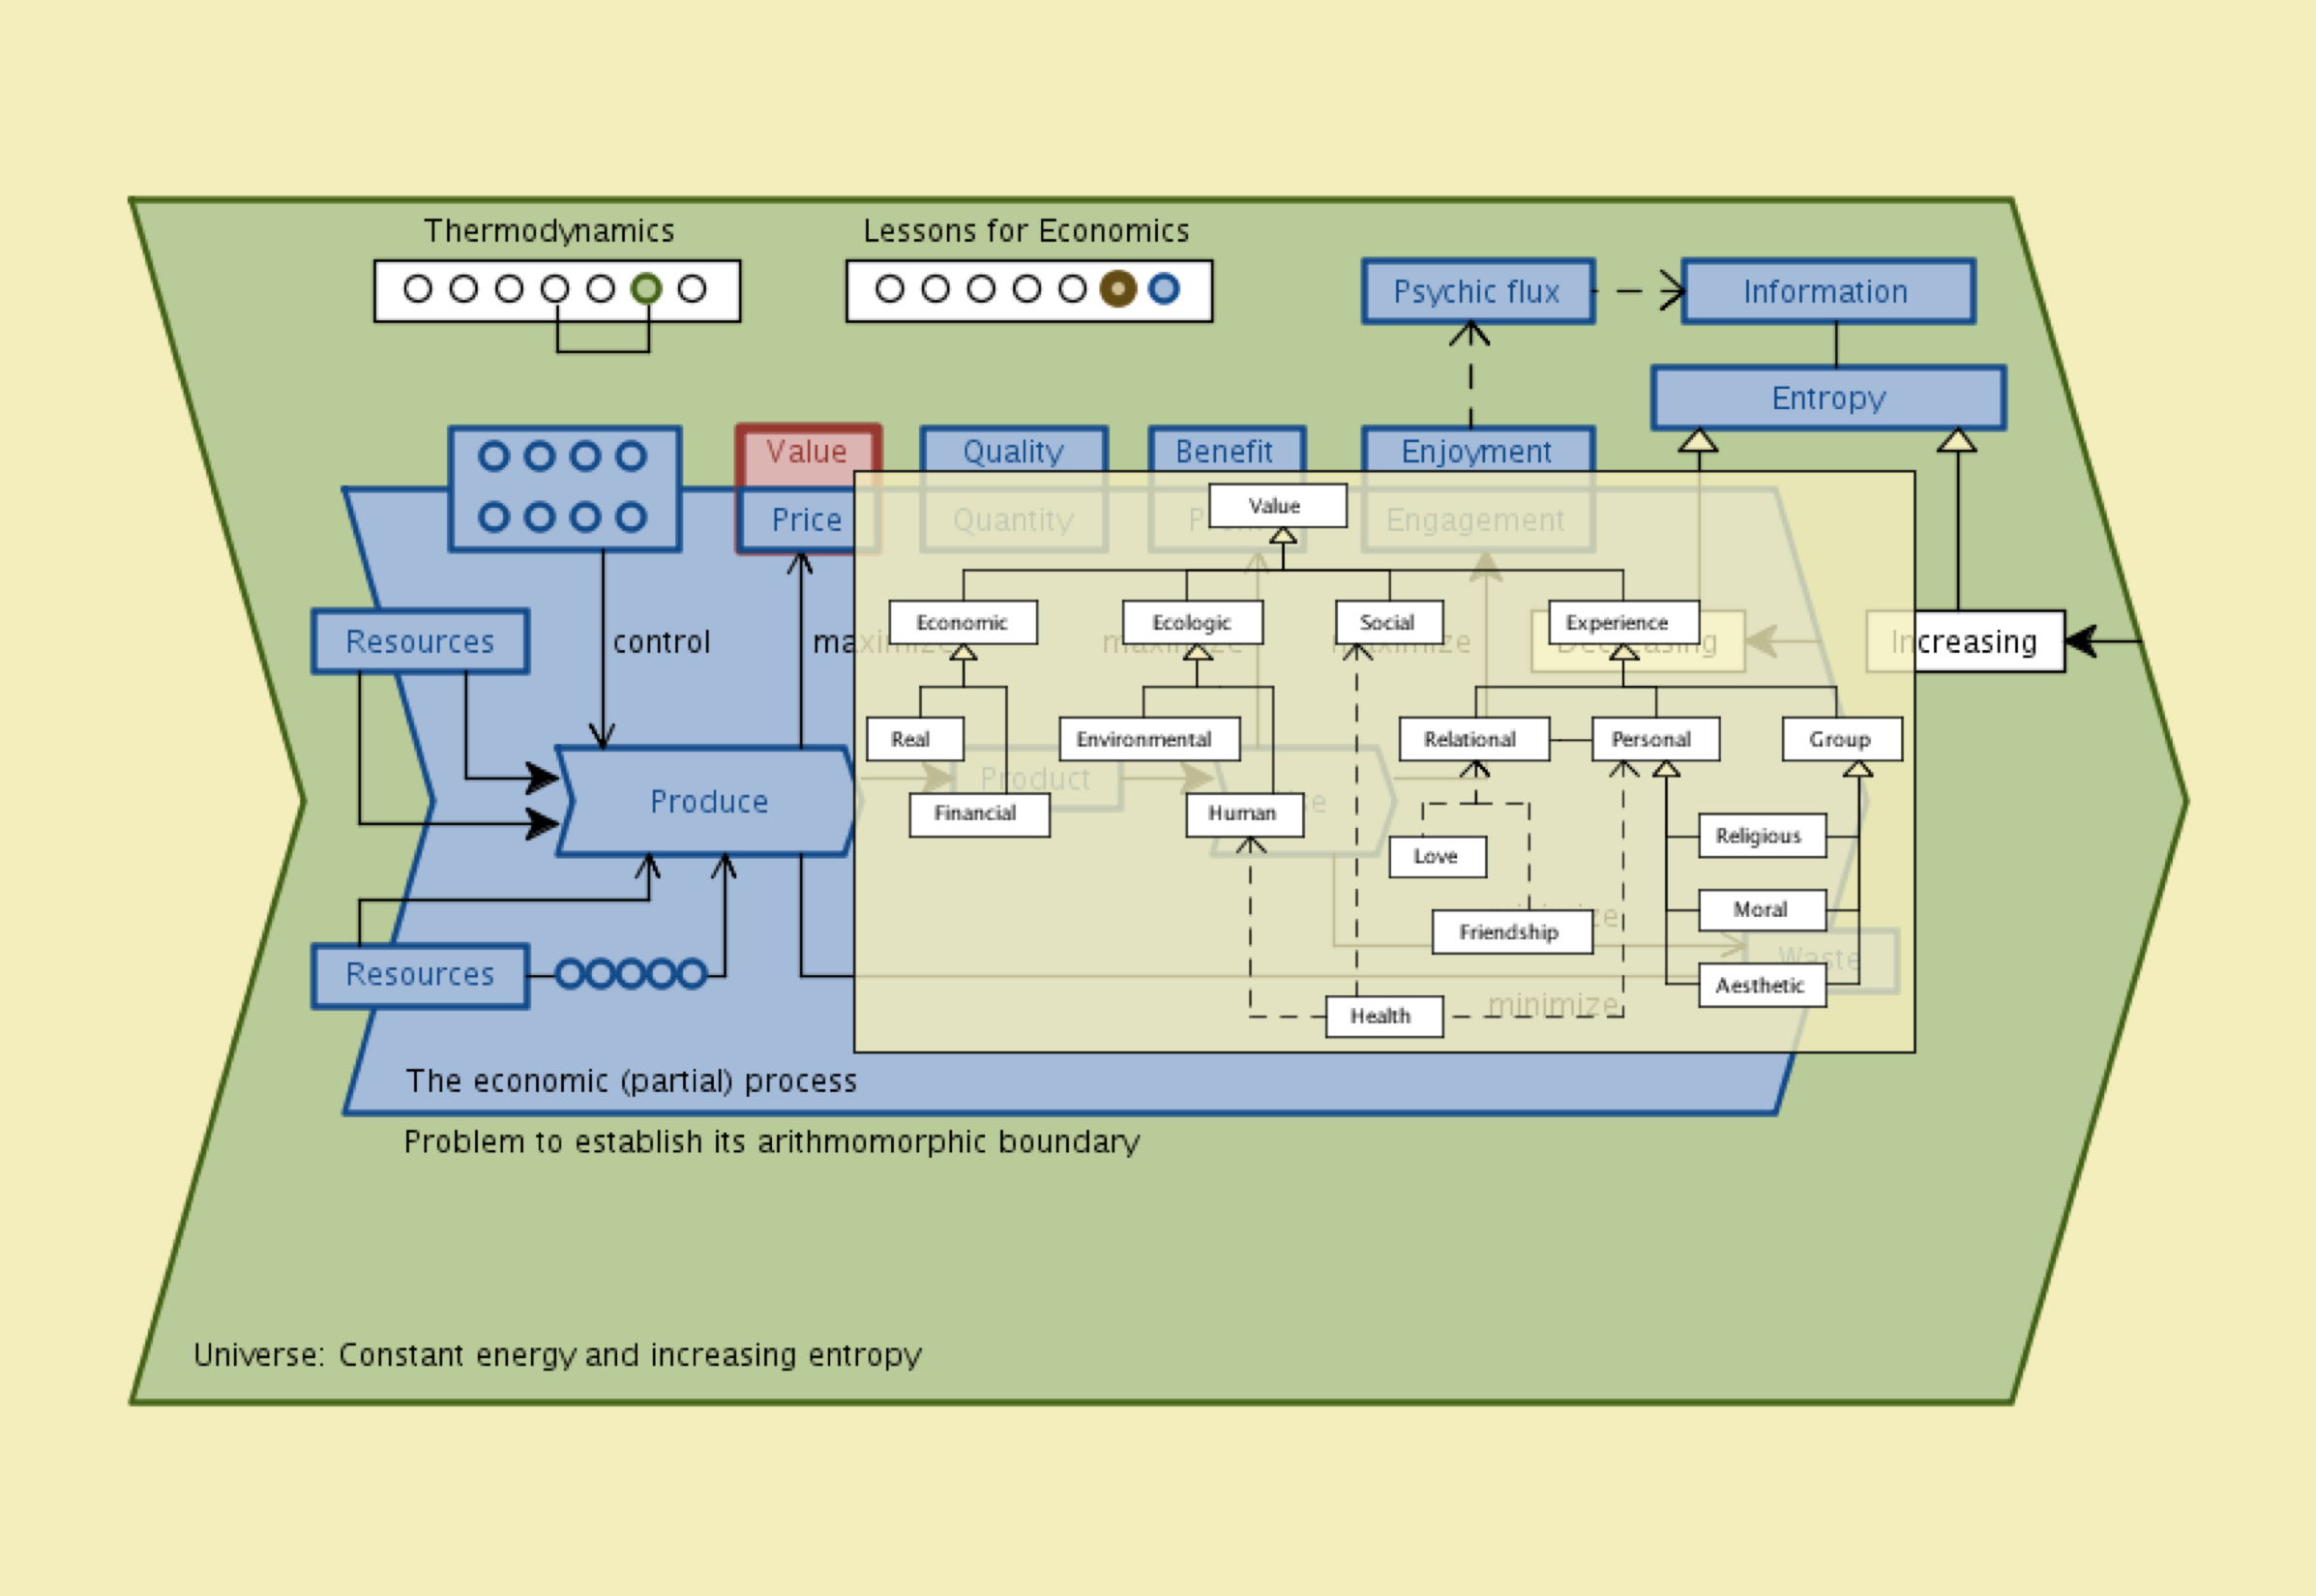This screenshot has height=1596, width=2316.
Task: Click the top-left circle in the blue eight-circle box
Action: pos(494,456)
